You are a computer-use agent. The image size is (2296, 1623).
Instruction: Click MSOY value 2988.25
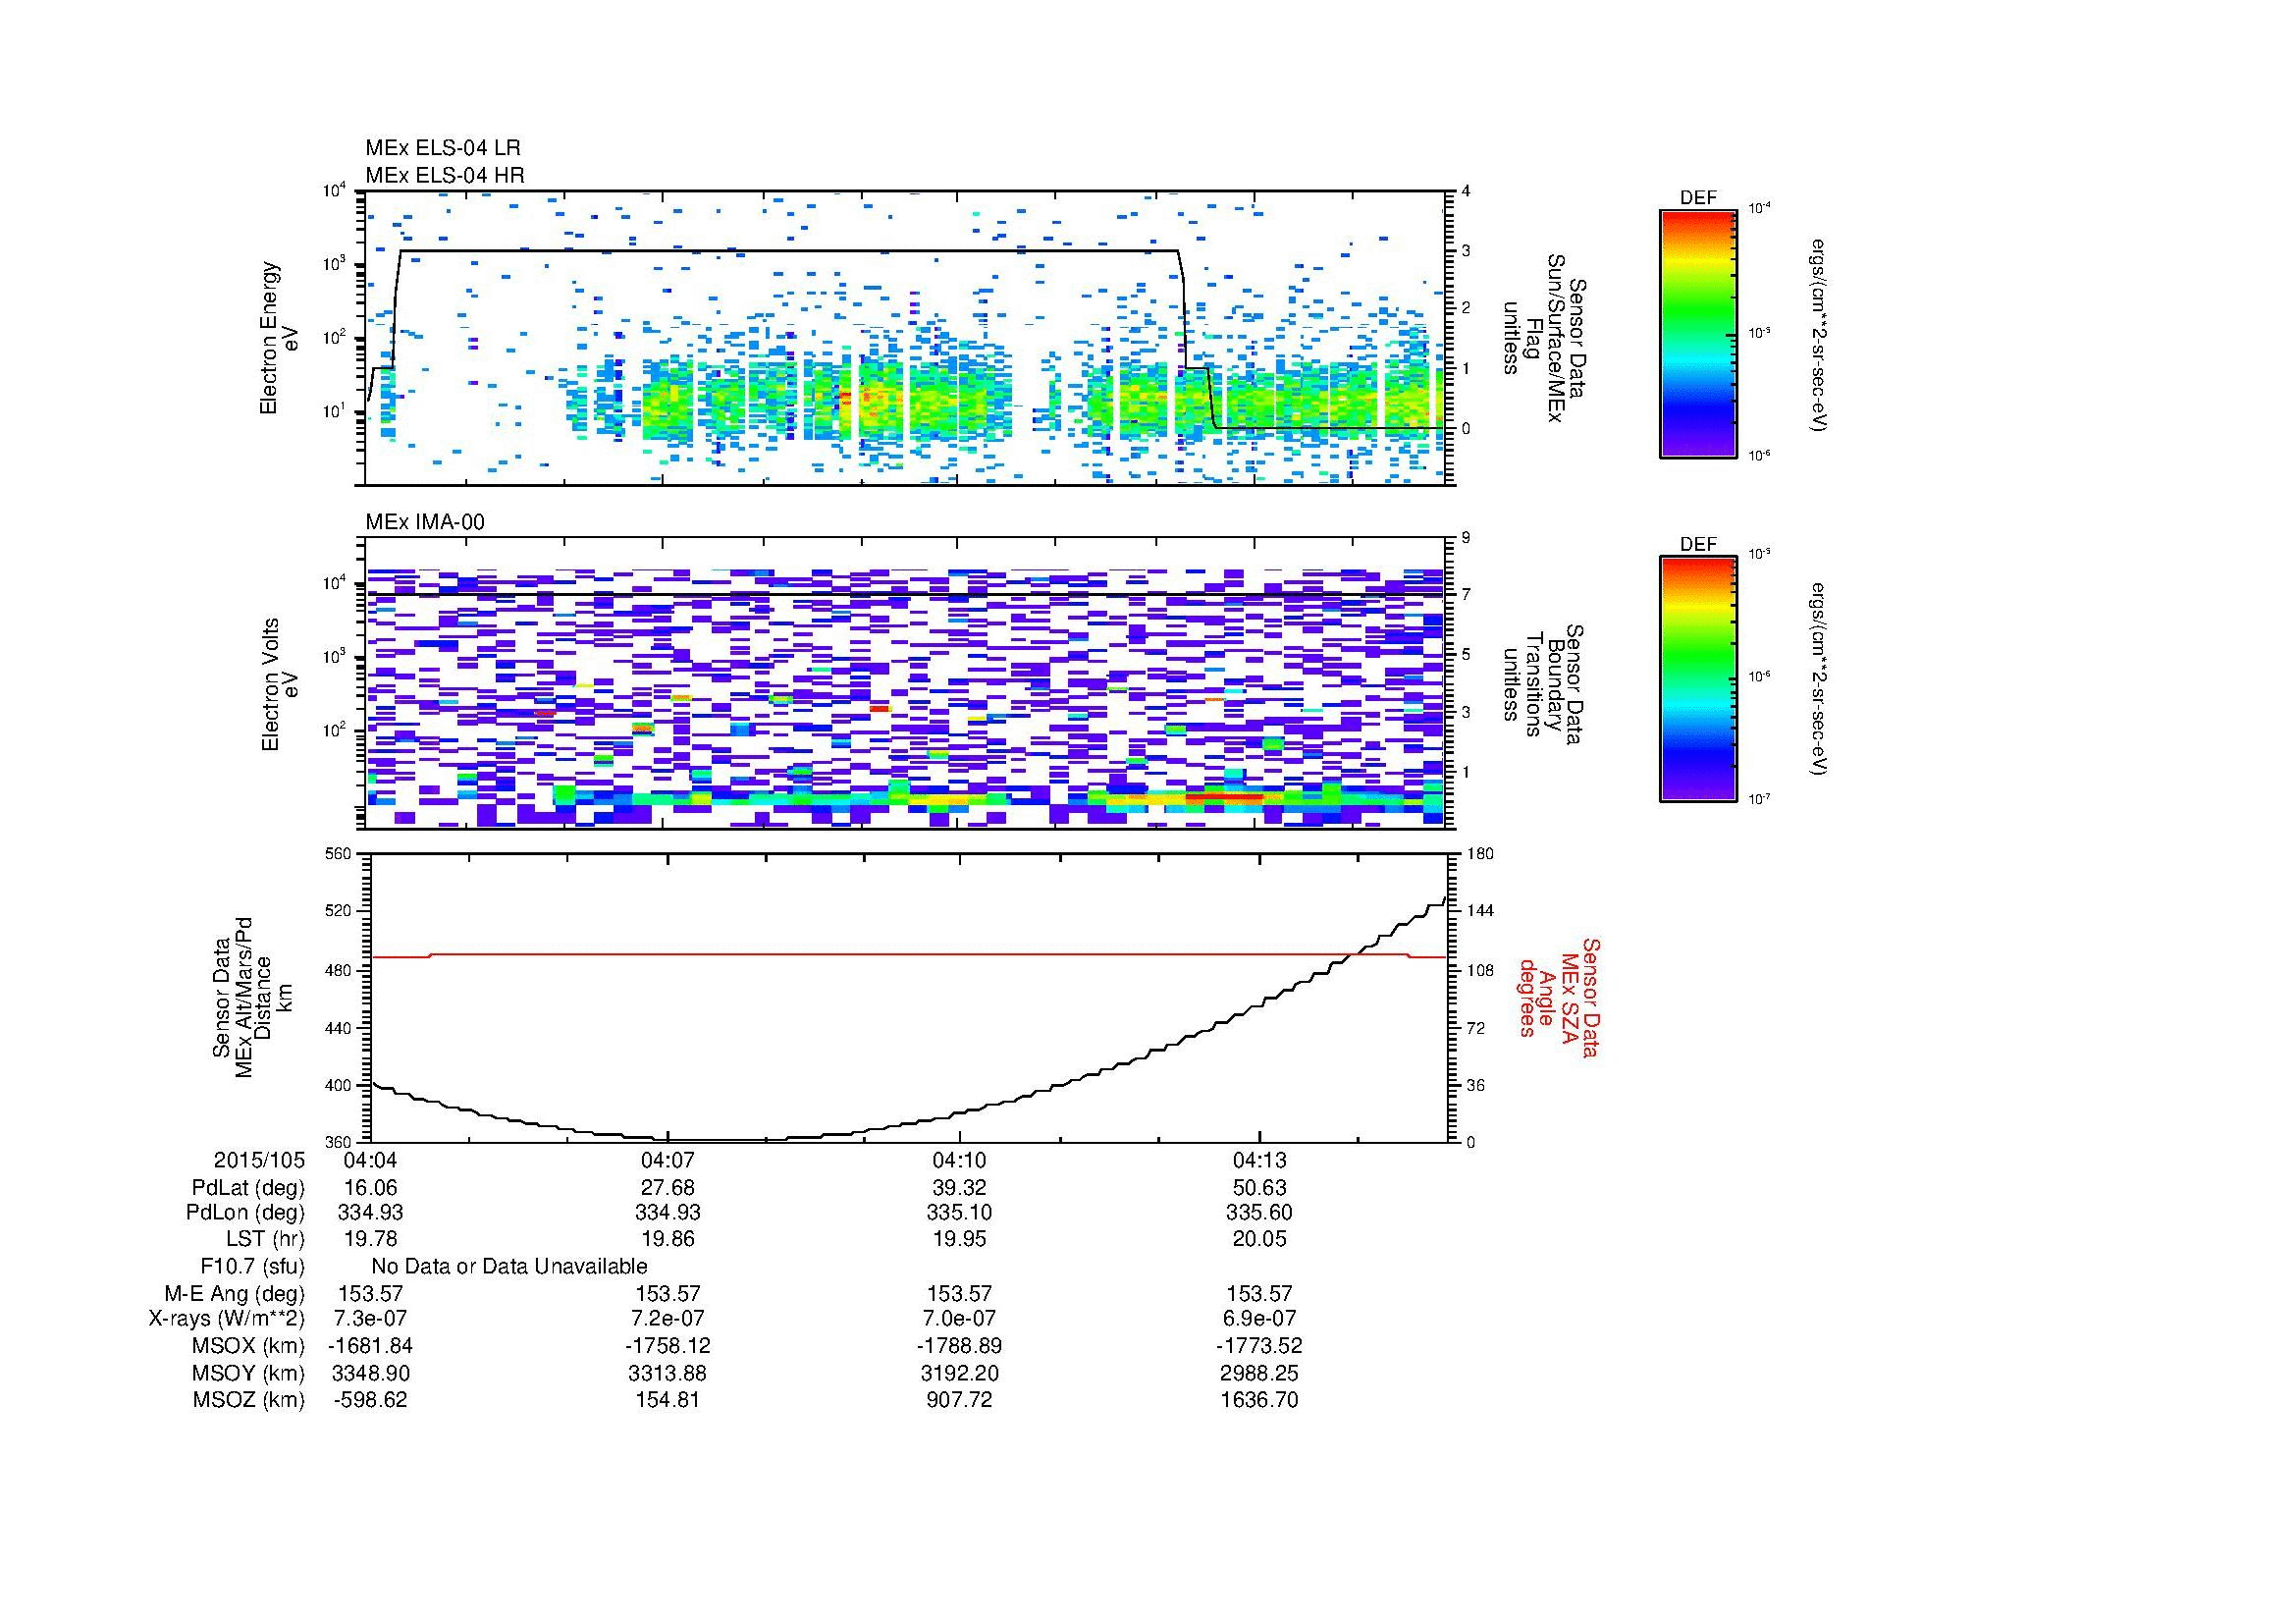pos(1259,1373)
